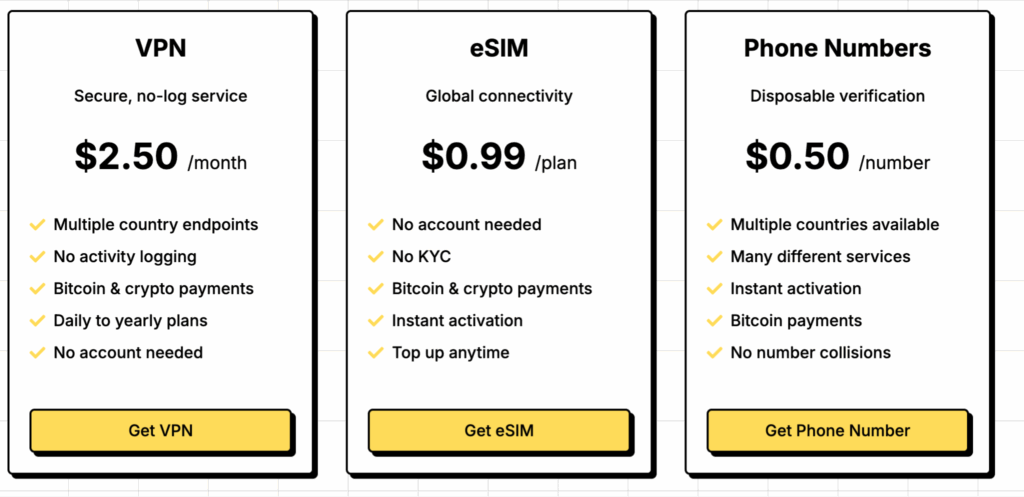Select the Phone Numbers heading
This screenshot has height=497, width=1024.
tap(837, 48)
